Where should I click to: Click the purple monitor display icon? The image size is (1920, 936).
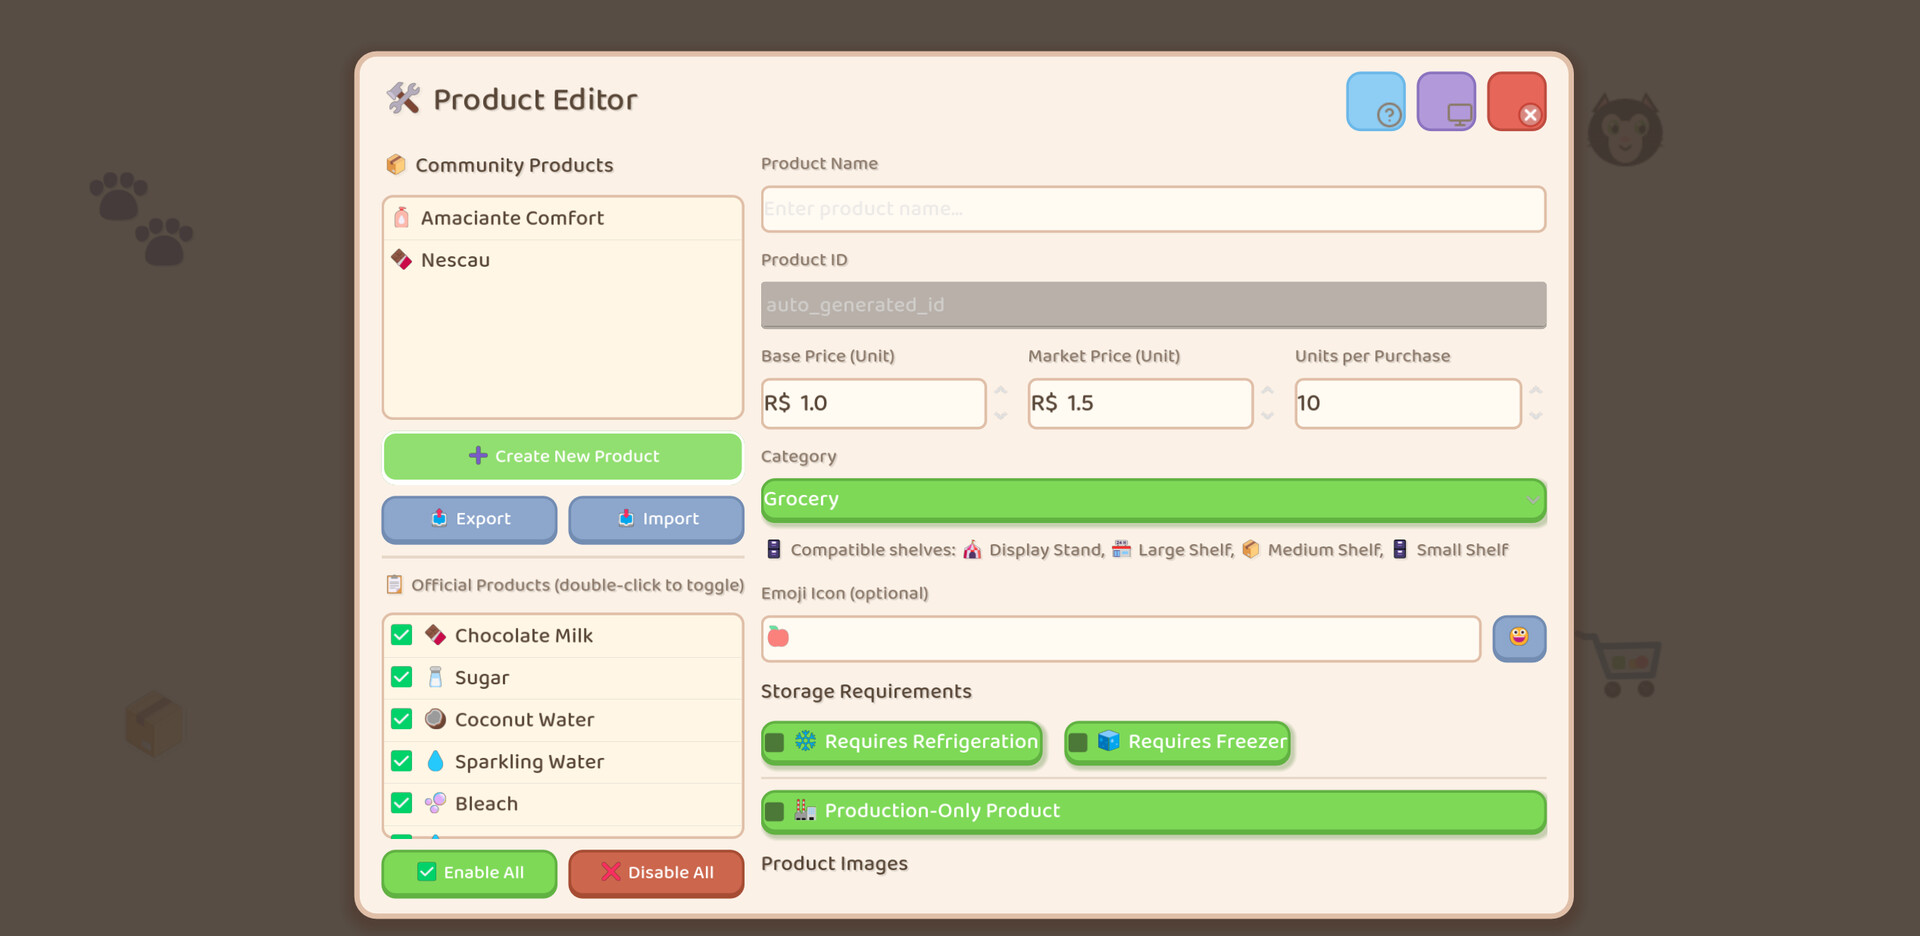tap(1446, 101)
